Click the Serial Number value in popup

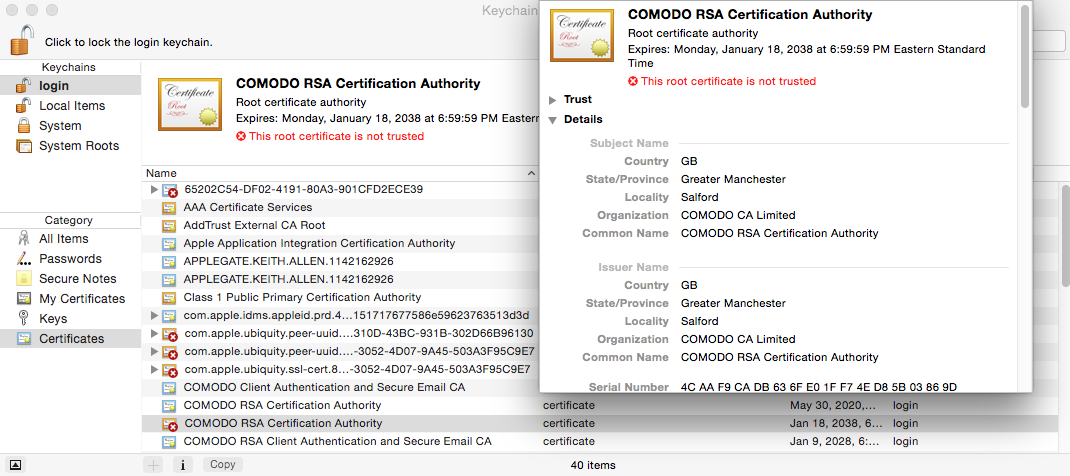coord(819,387)
